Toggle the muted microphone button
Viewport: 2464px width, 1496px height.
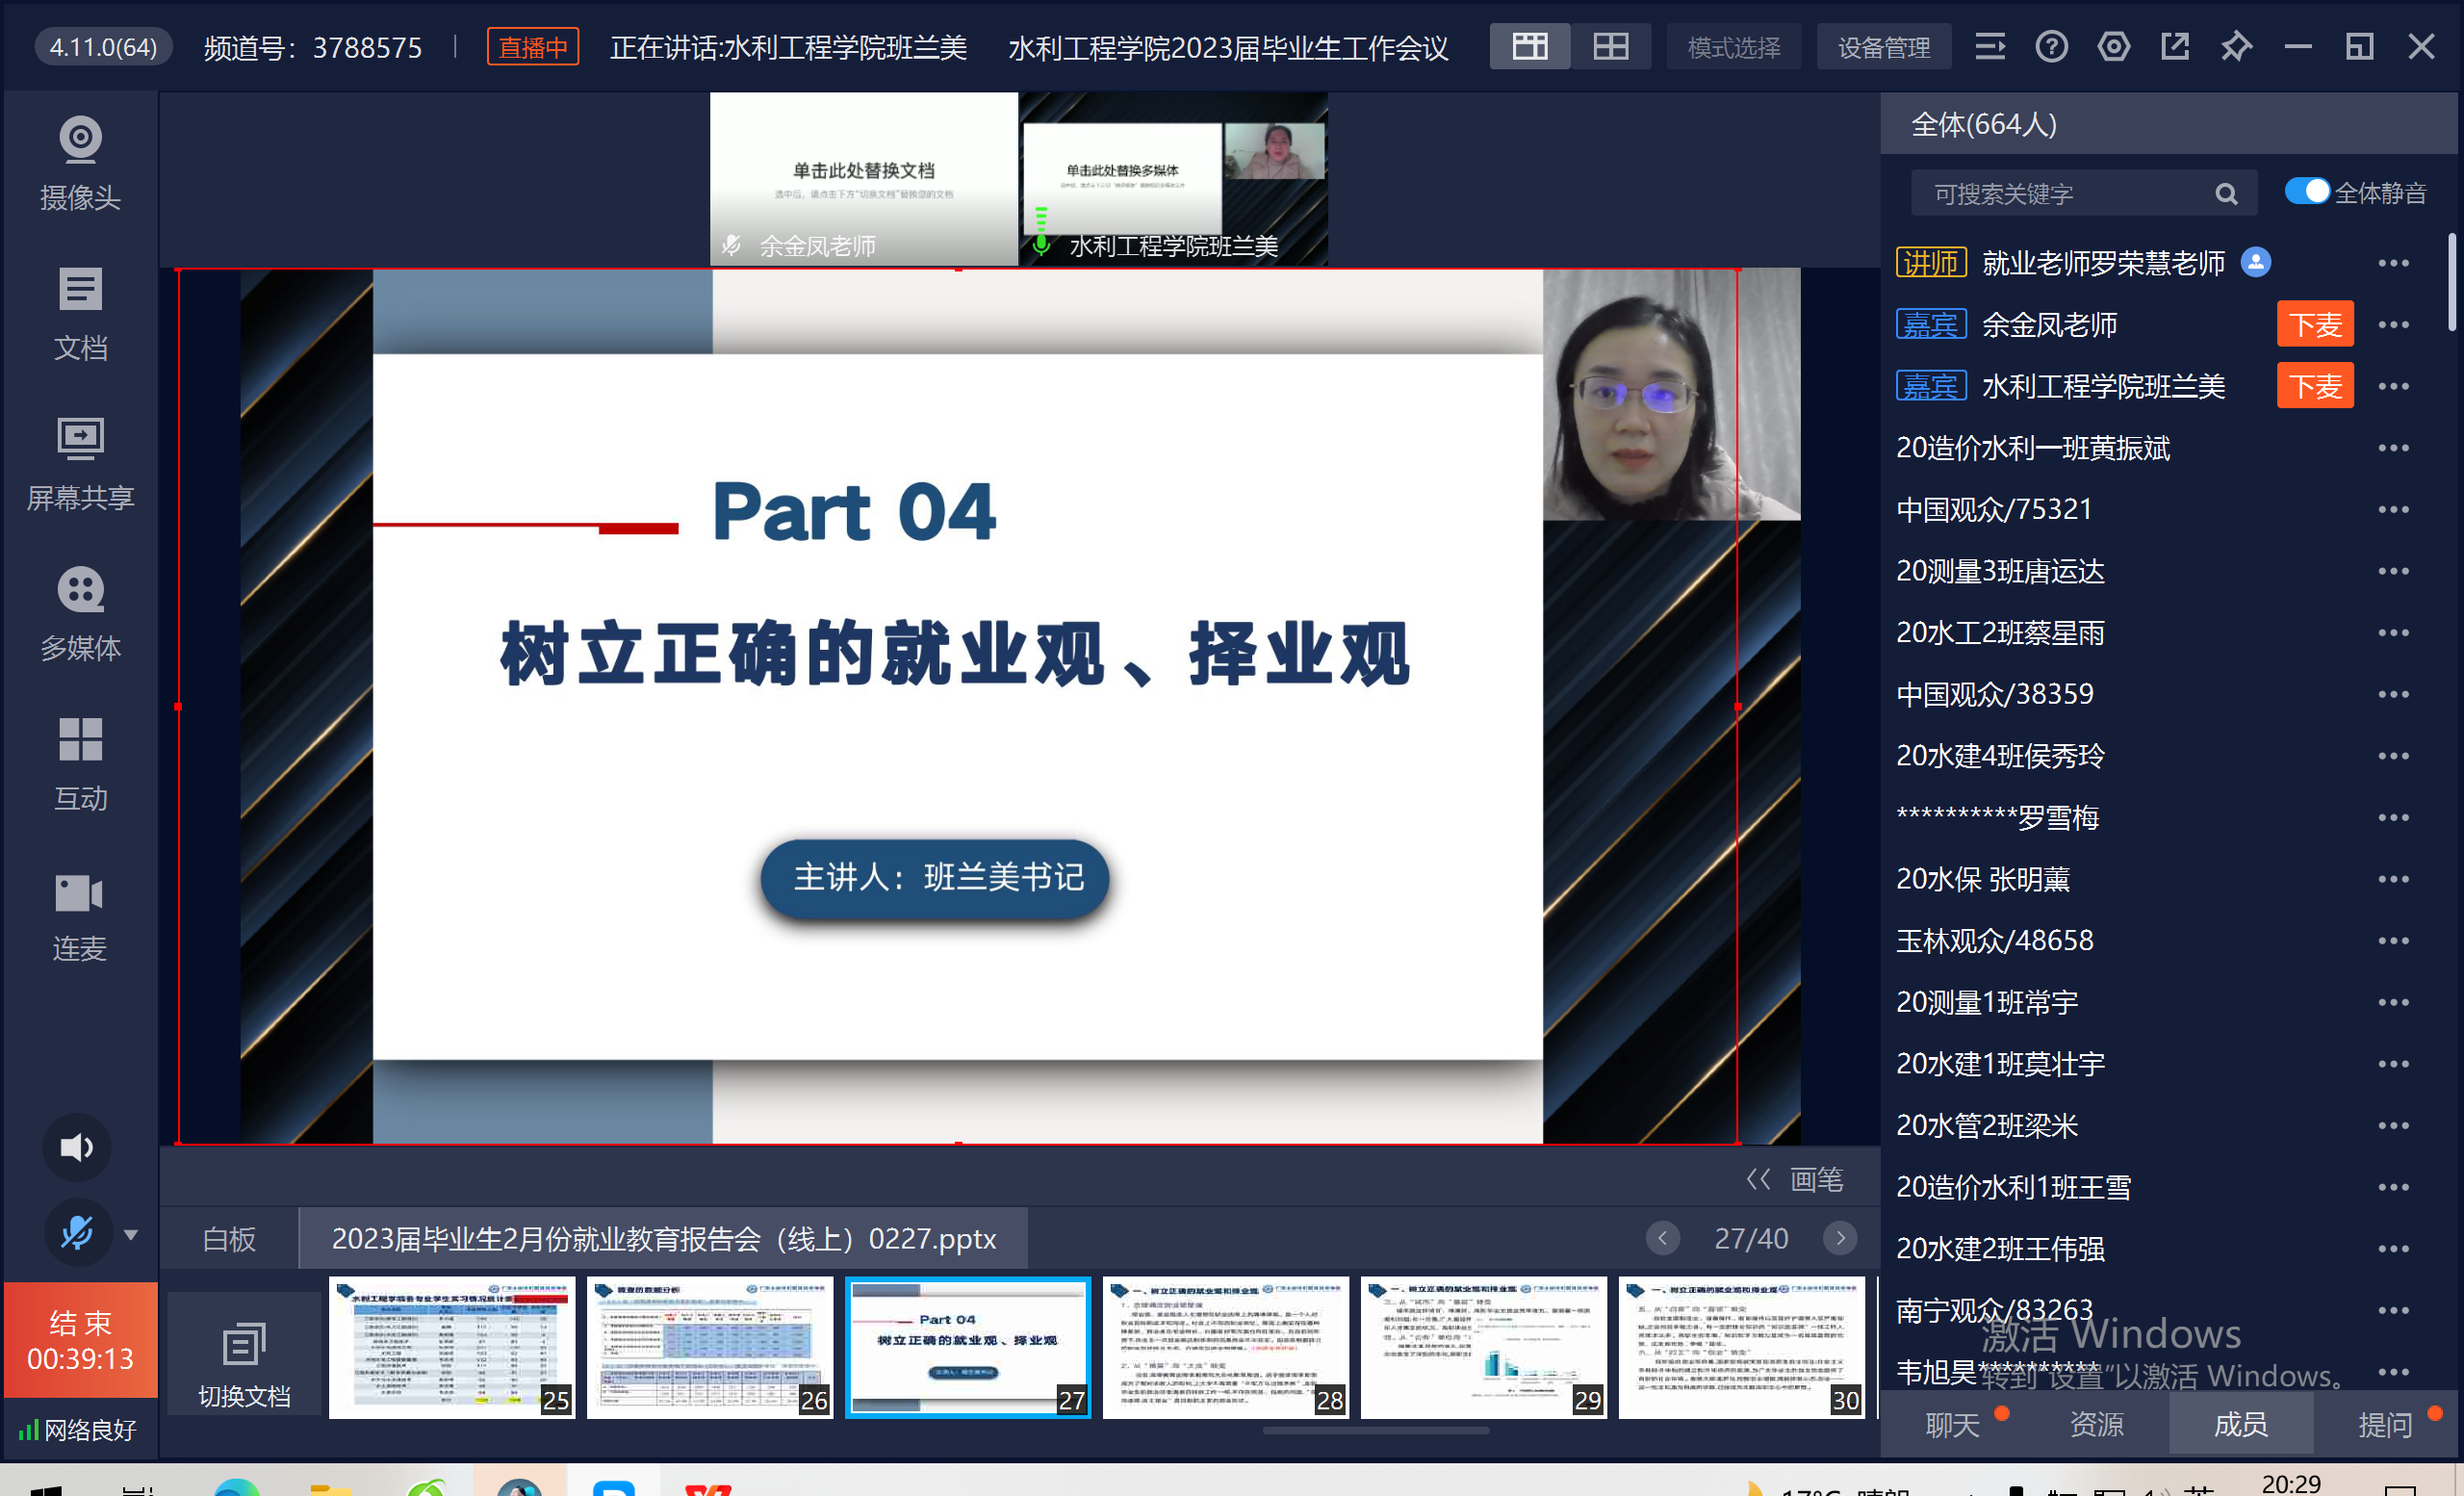pos(77,1233)
